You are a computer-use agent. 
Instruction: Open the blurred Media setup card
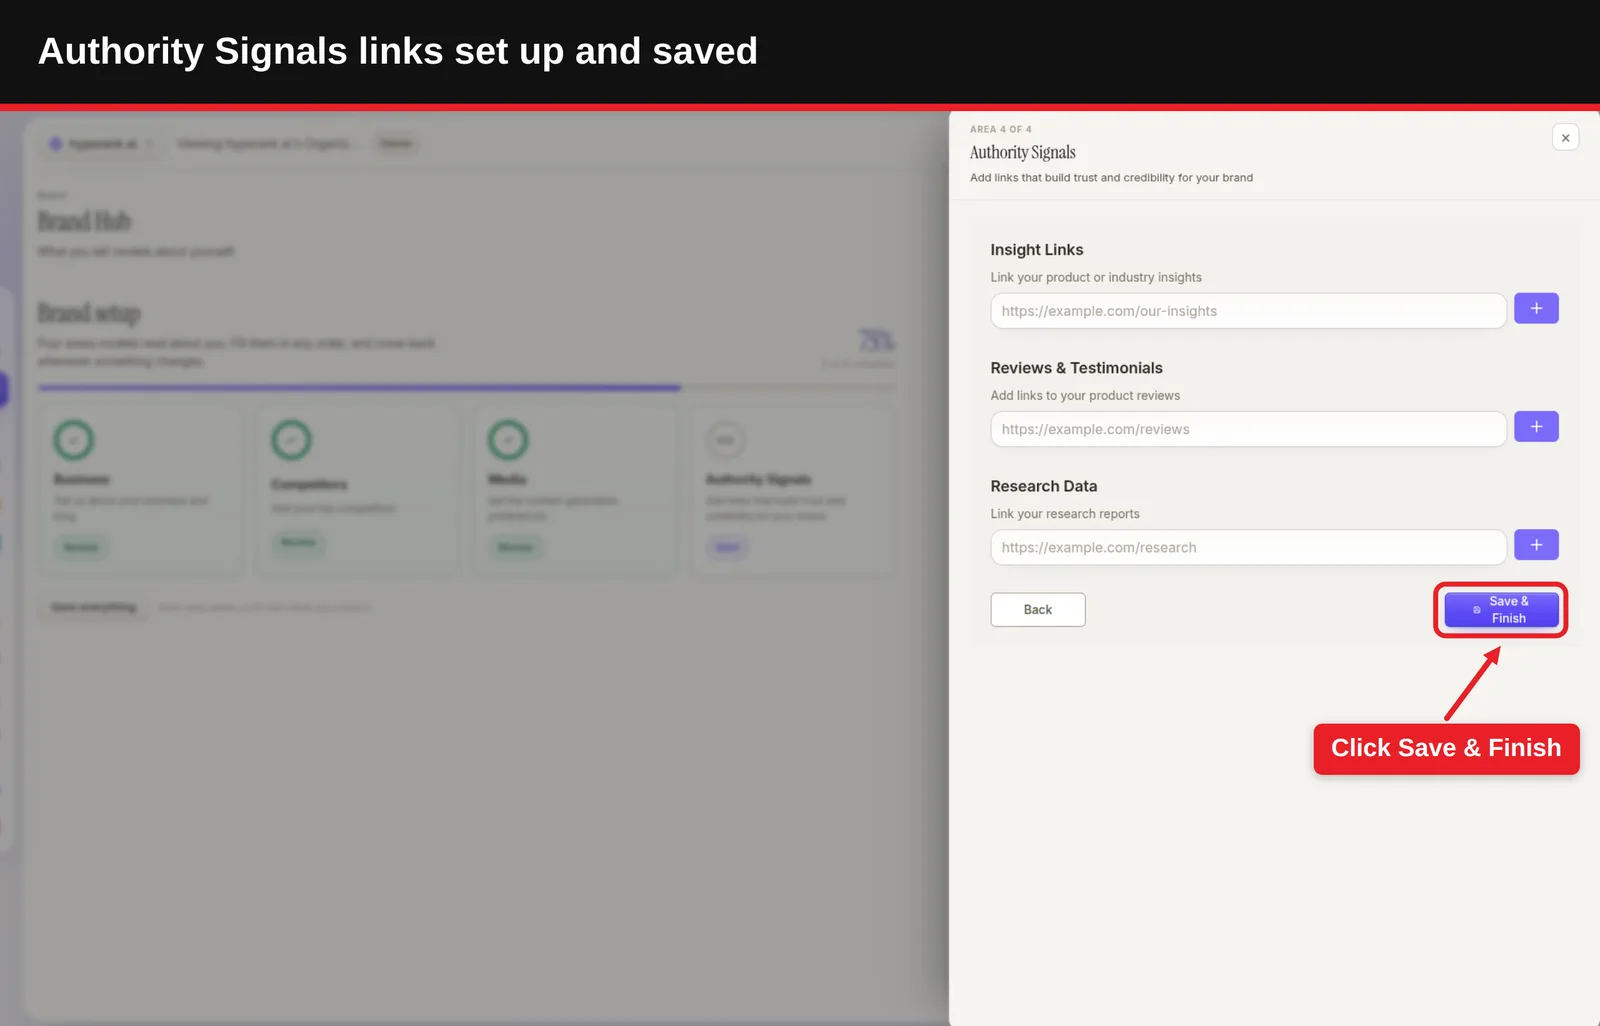[576, 490]
